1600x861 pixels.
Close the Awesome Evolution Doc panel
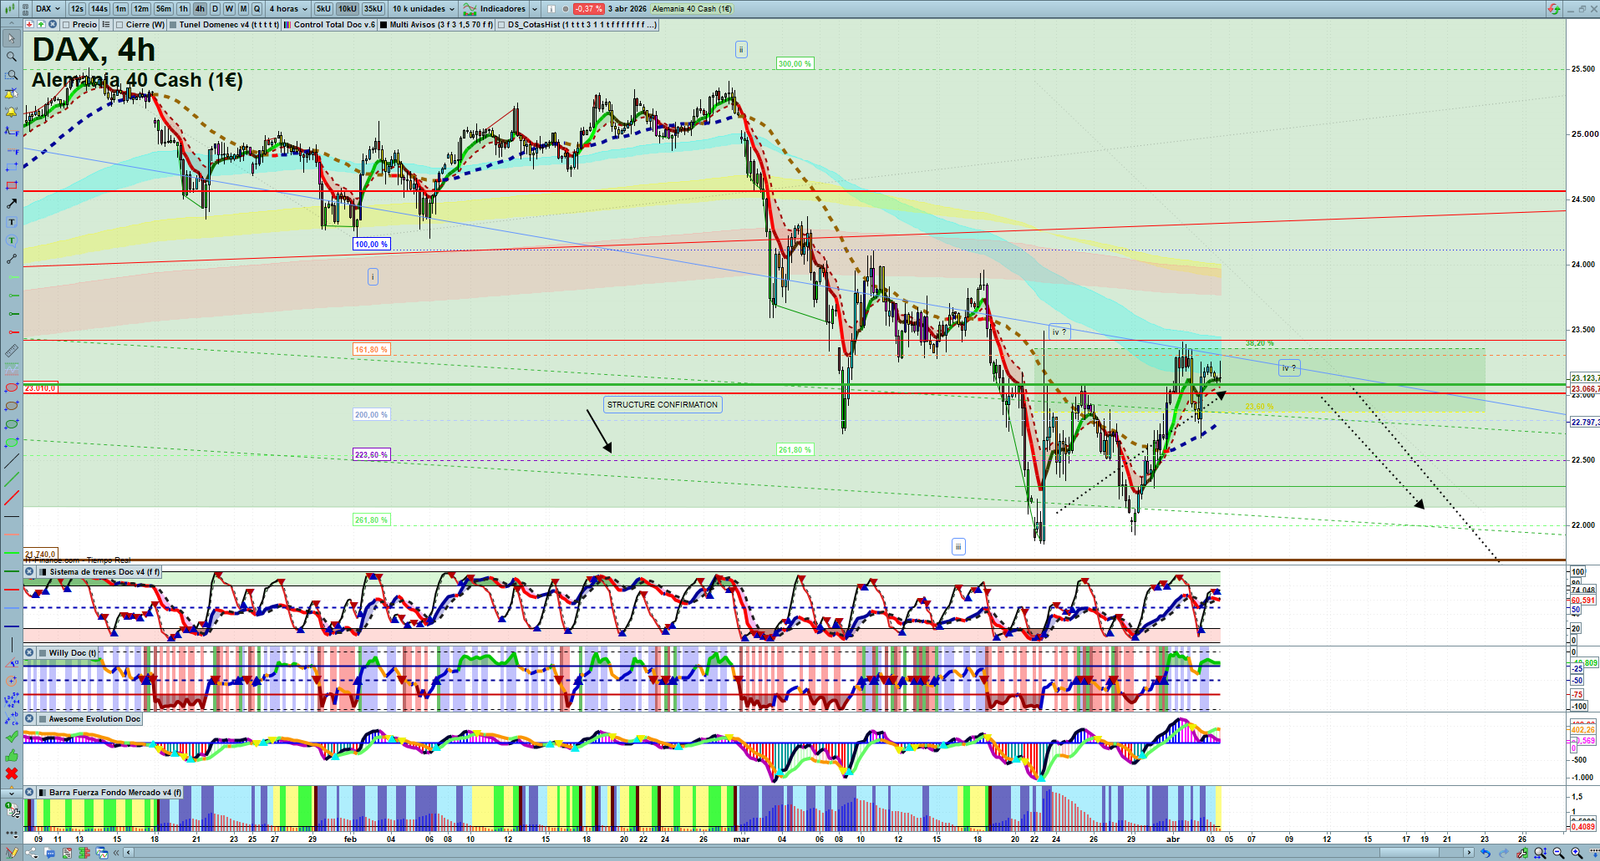pos(29,719)
